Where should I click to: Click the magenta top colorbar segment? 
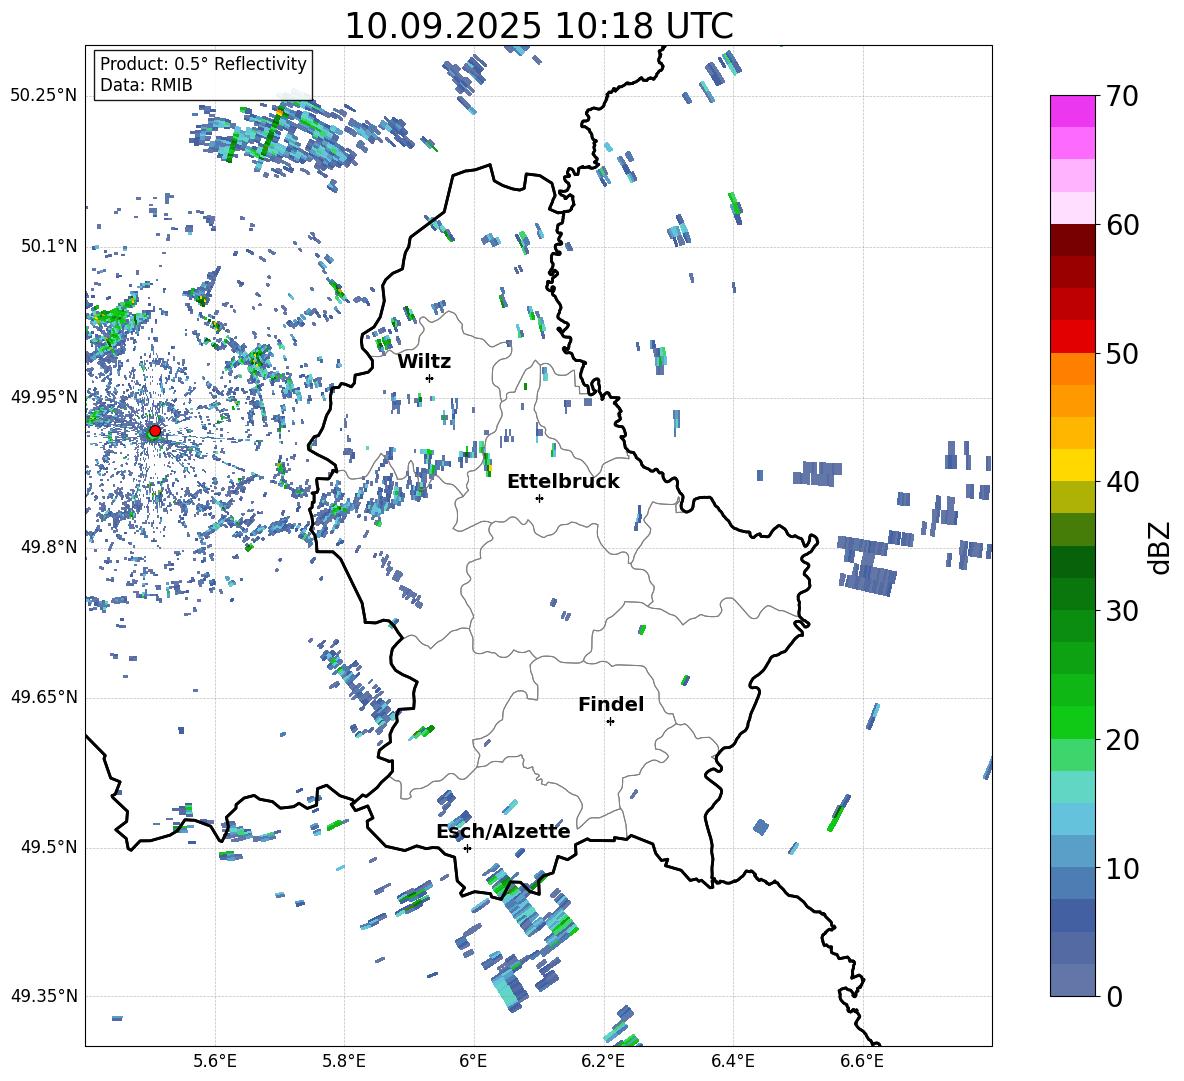coord(1072,111)
